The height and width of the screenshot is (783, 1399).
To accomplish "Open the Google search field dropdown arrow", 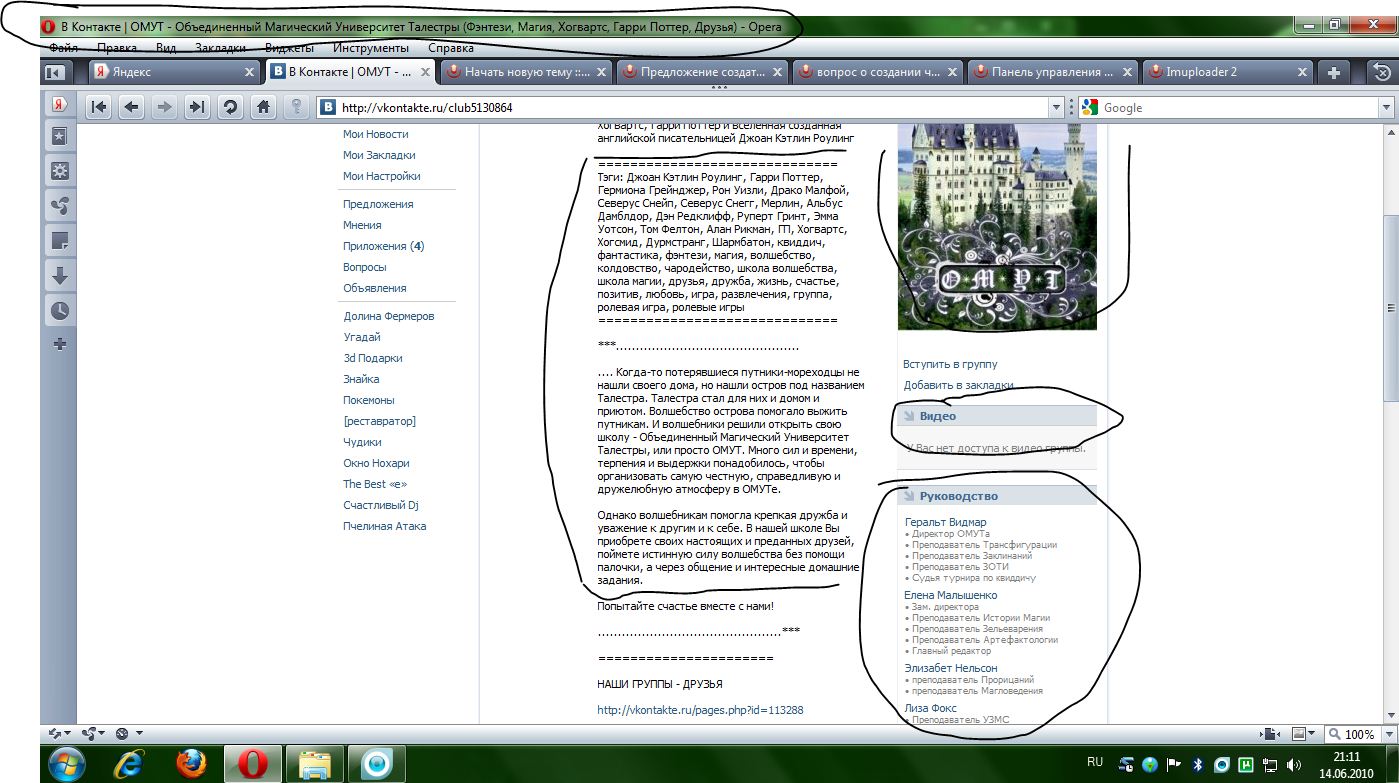I will coord(1386,107).
